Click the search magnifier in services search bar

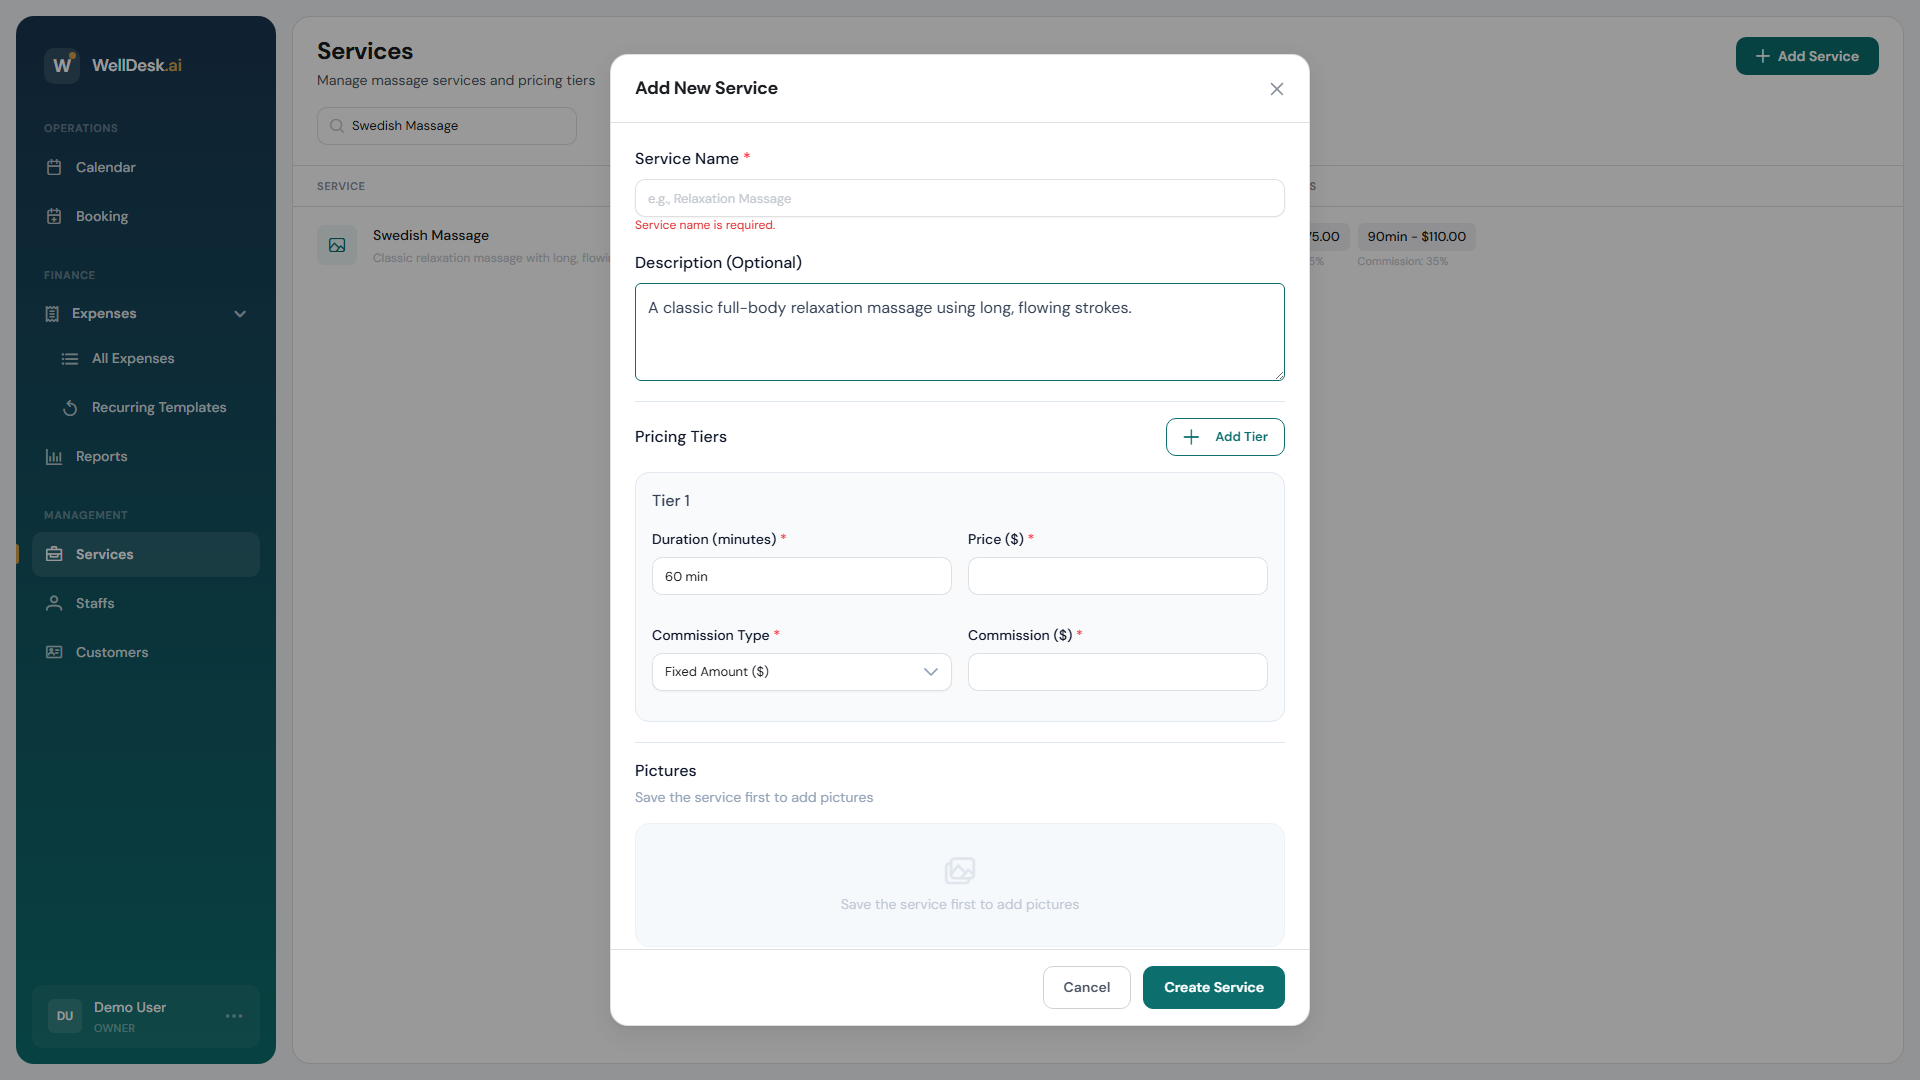click(x=338, y=126)
